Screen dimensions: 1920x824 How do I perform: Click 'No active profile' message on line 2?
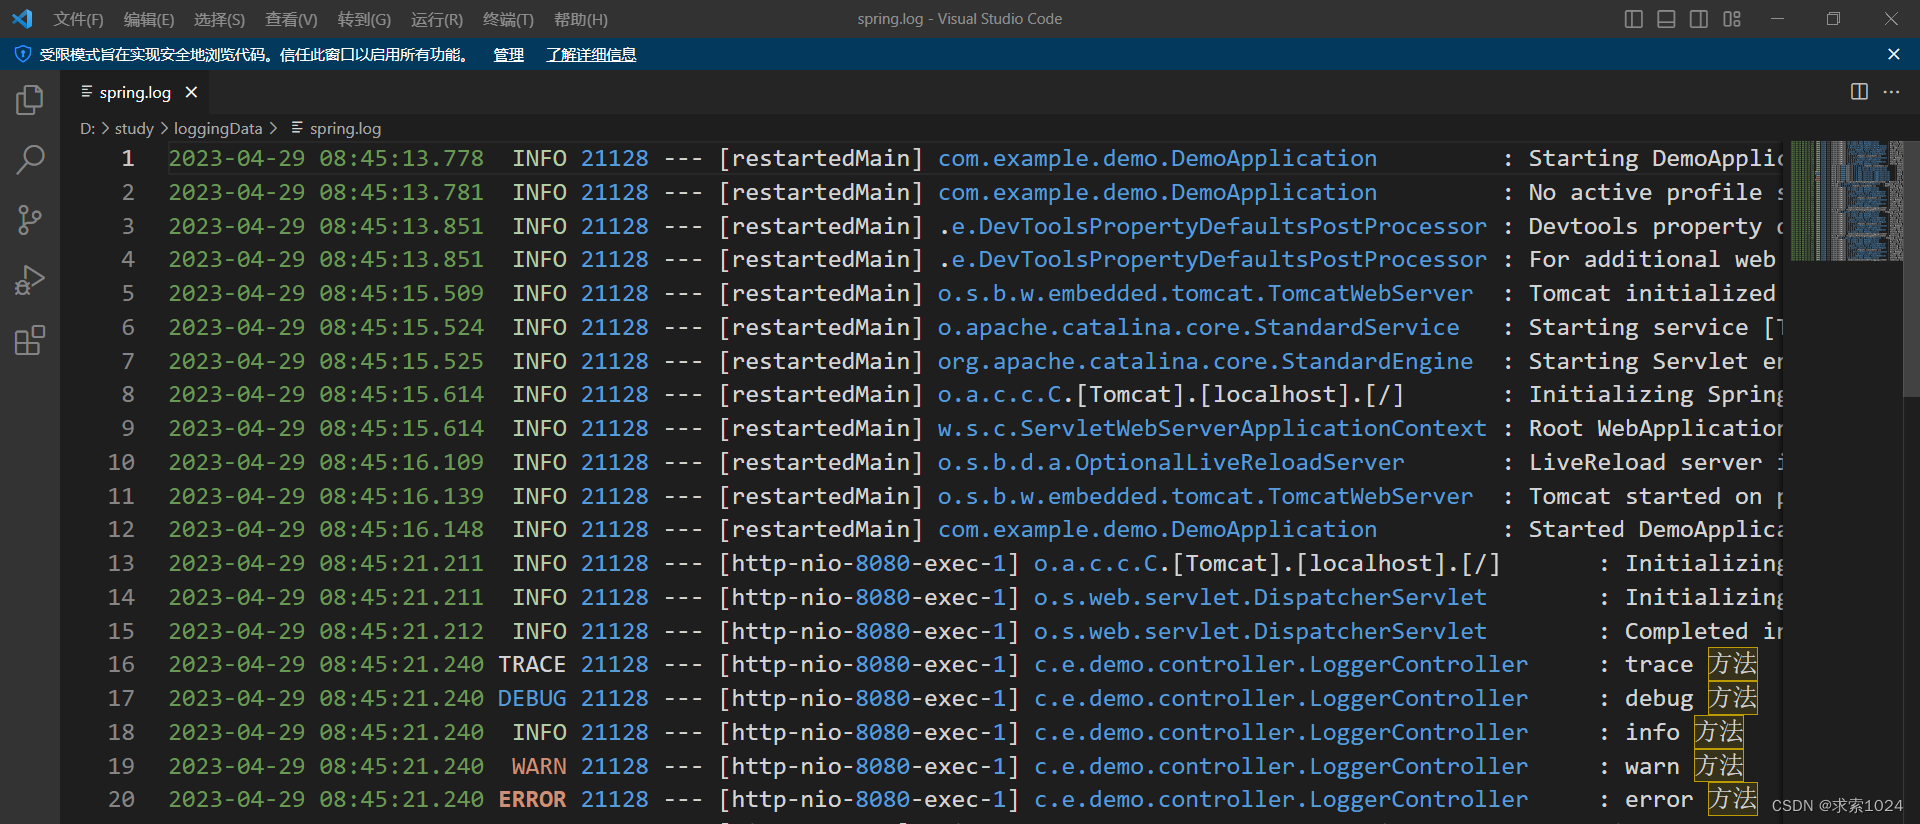tap(1645, 192)
